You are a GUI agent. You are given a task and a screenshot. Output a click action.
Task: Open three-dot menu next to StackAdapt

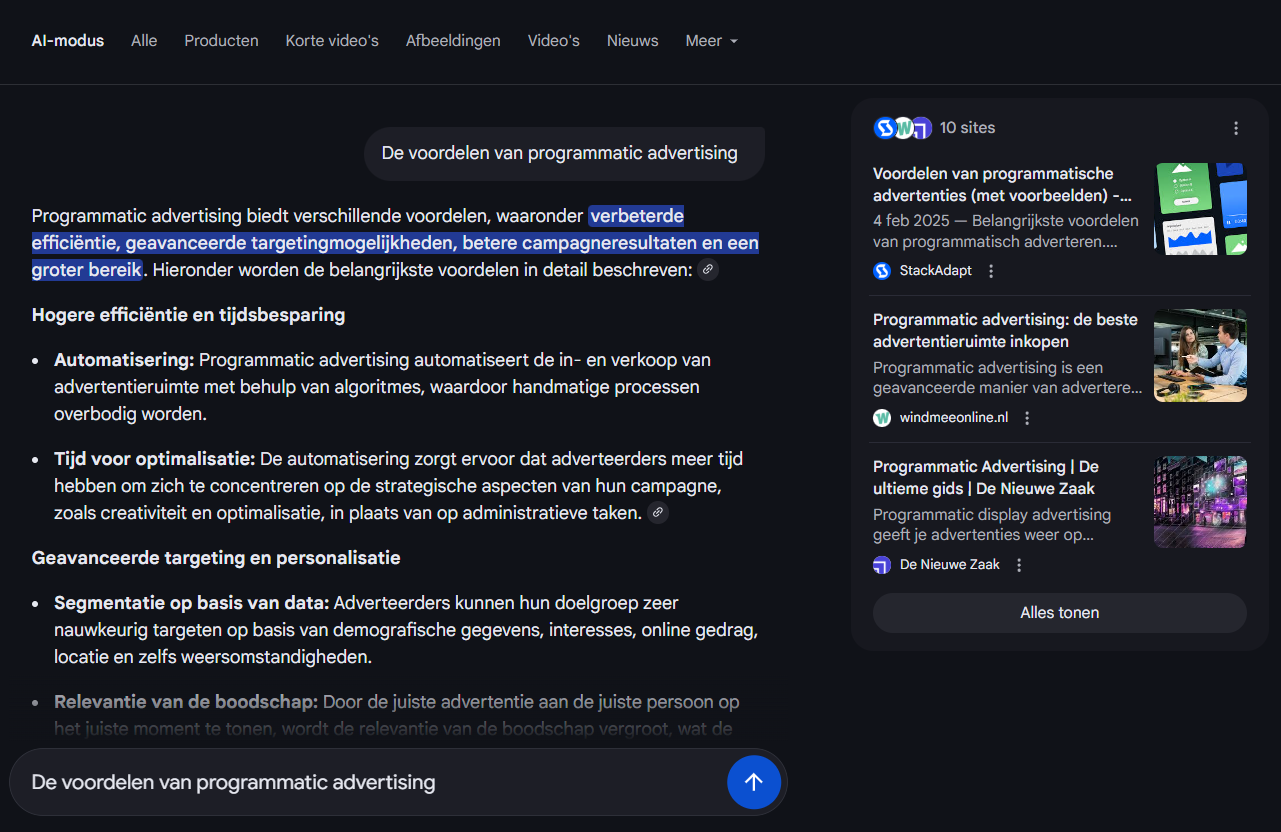[991, 271]
